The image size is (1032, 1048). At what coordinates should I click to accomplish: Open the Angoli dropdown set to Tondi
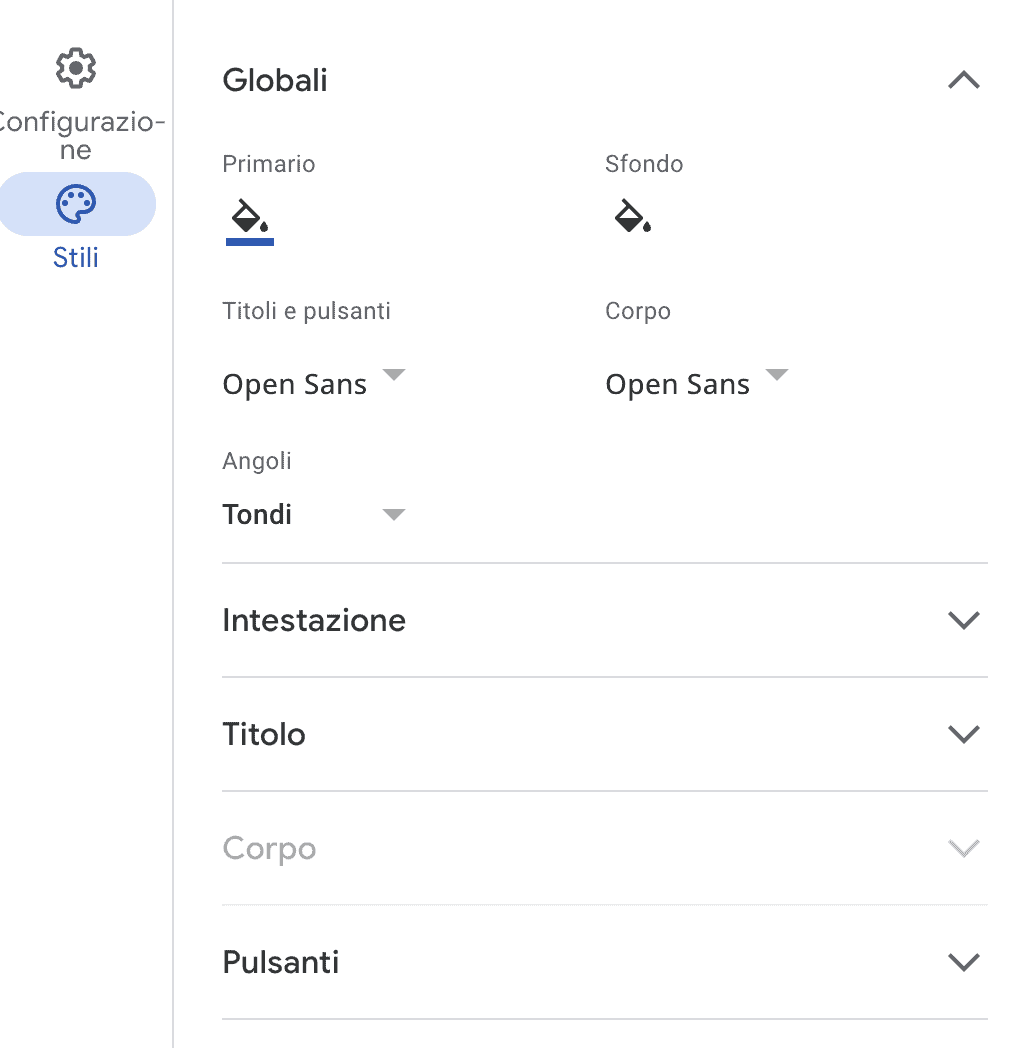coord(394,512)
